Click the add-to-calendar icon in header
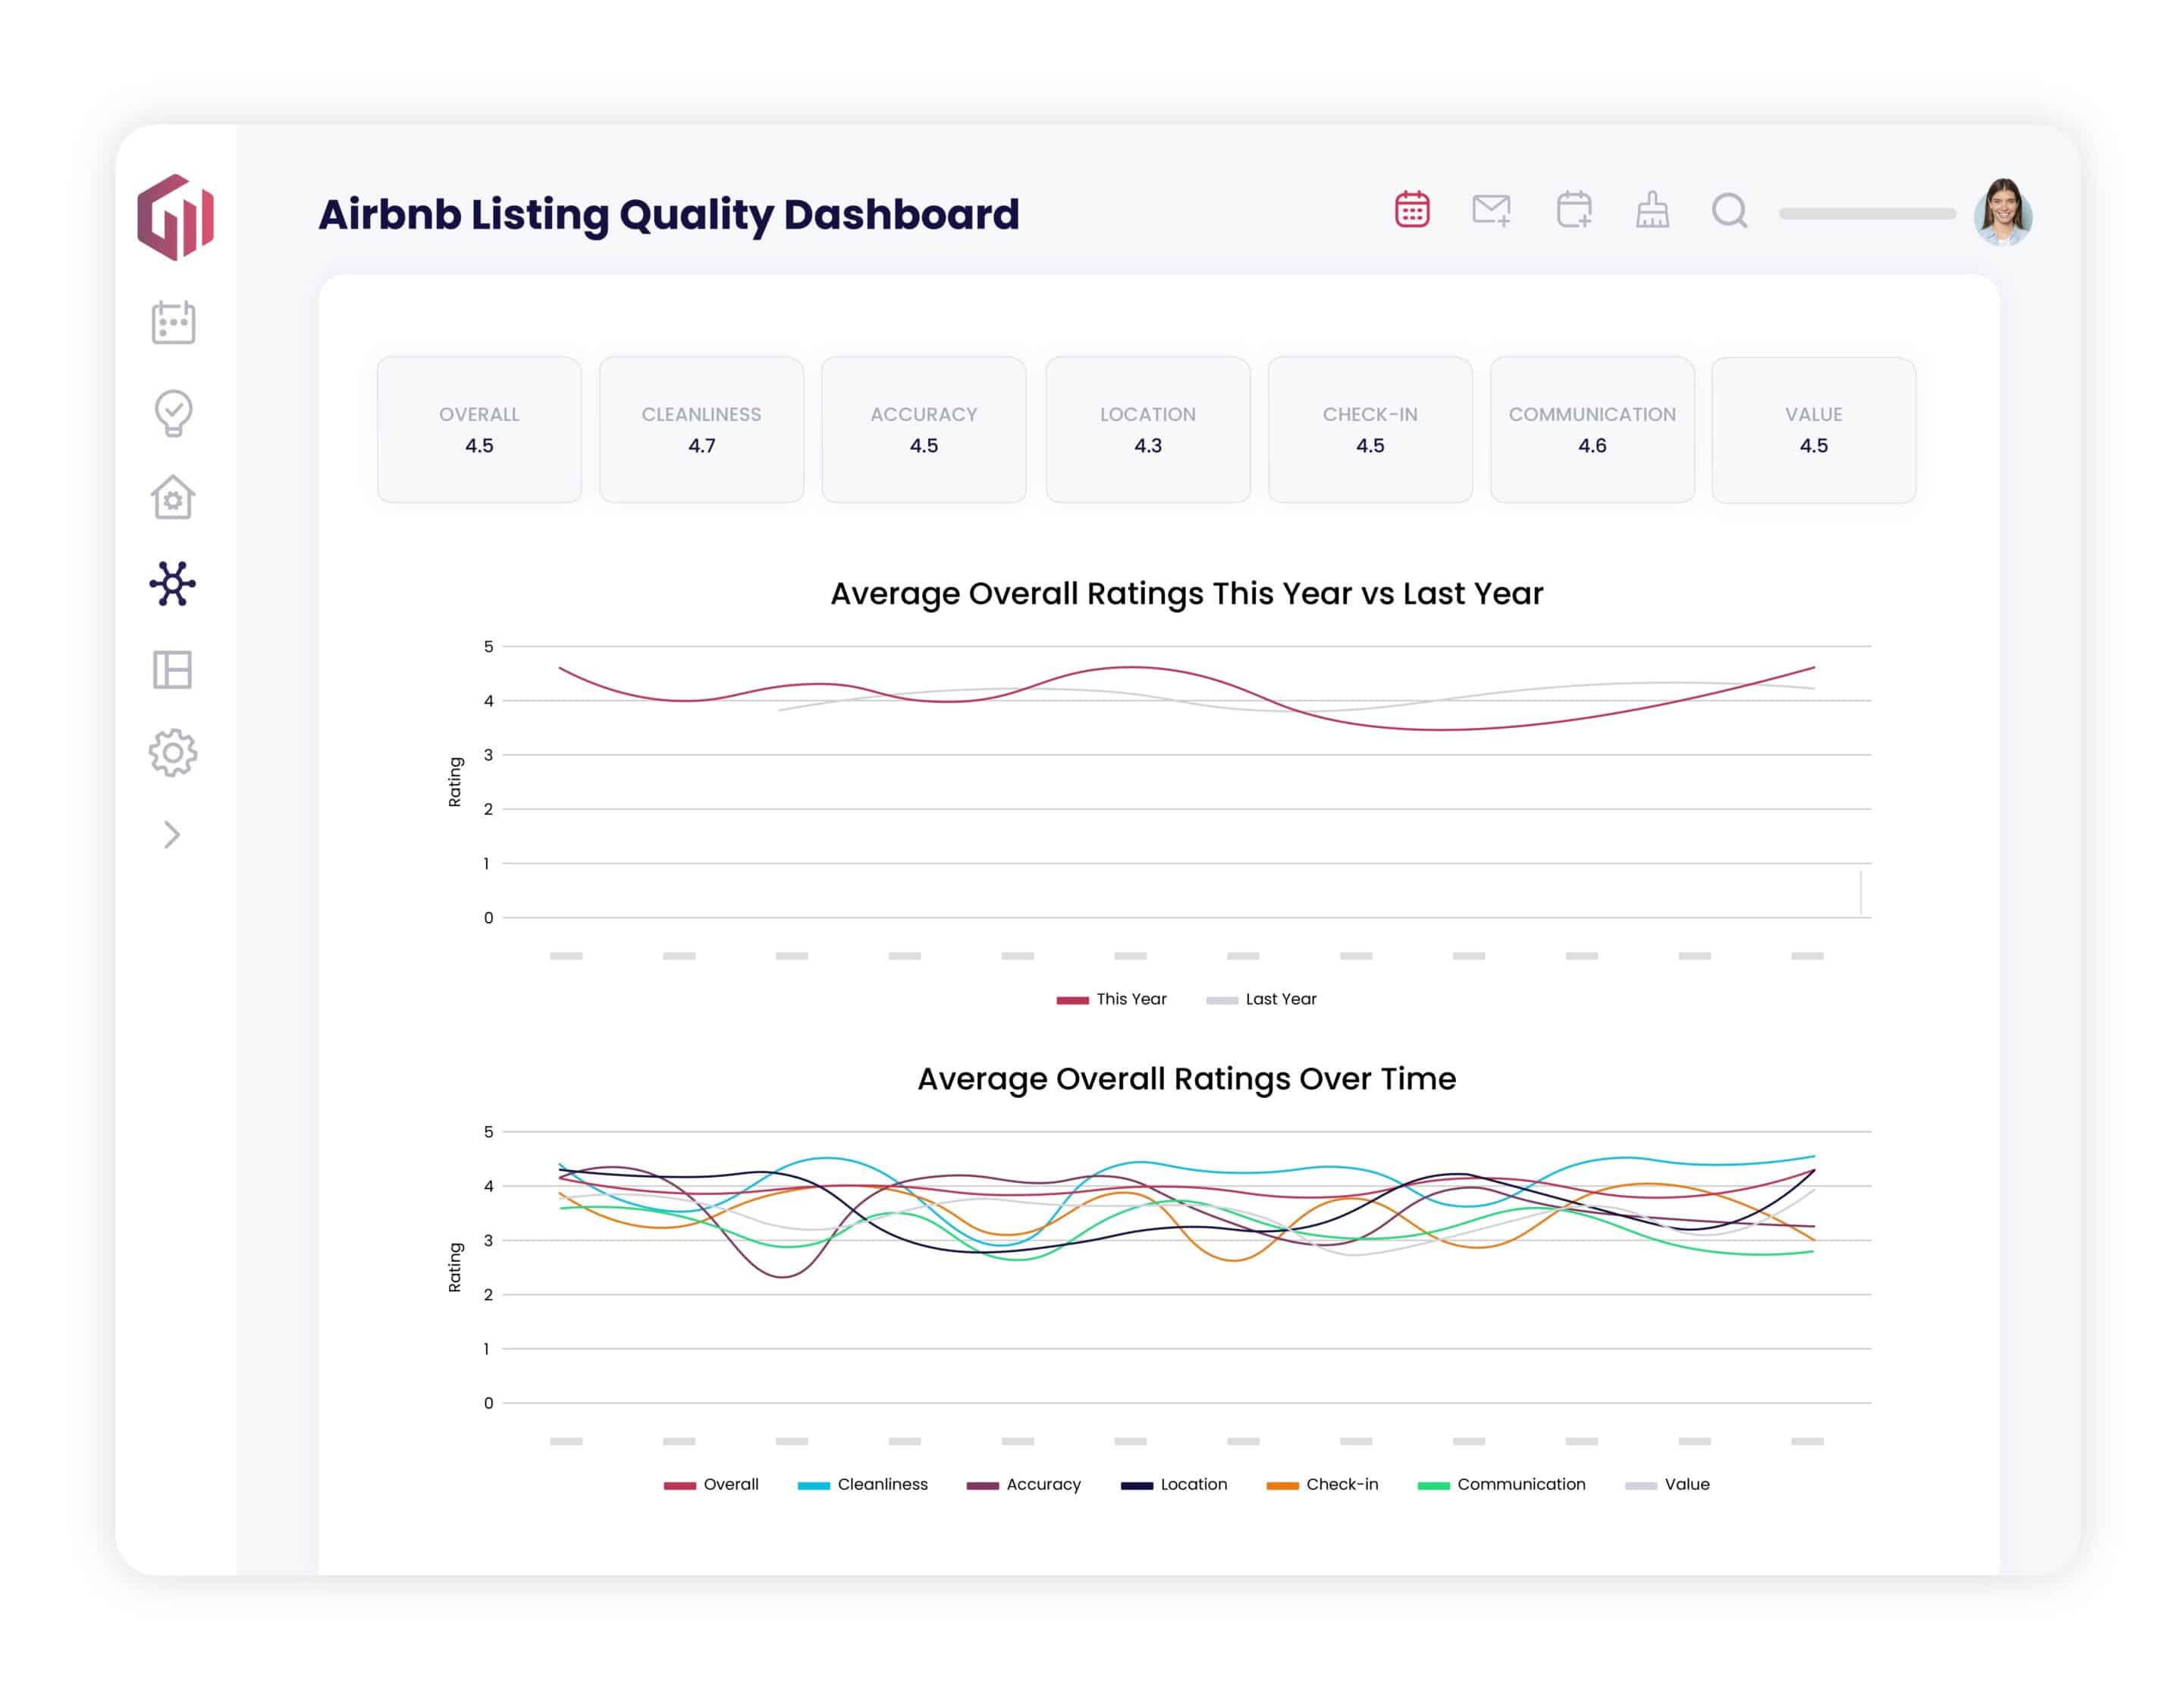The image size is (2184, 1700). (1574, 209)
